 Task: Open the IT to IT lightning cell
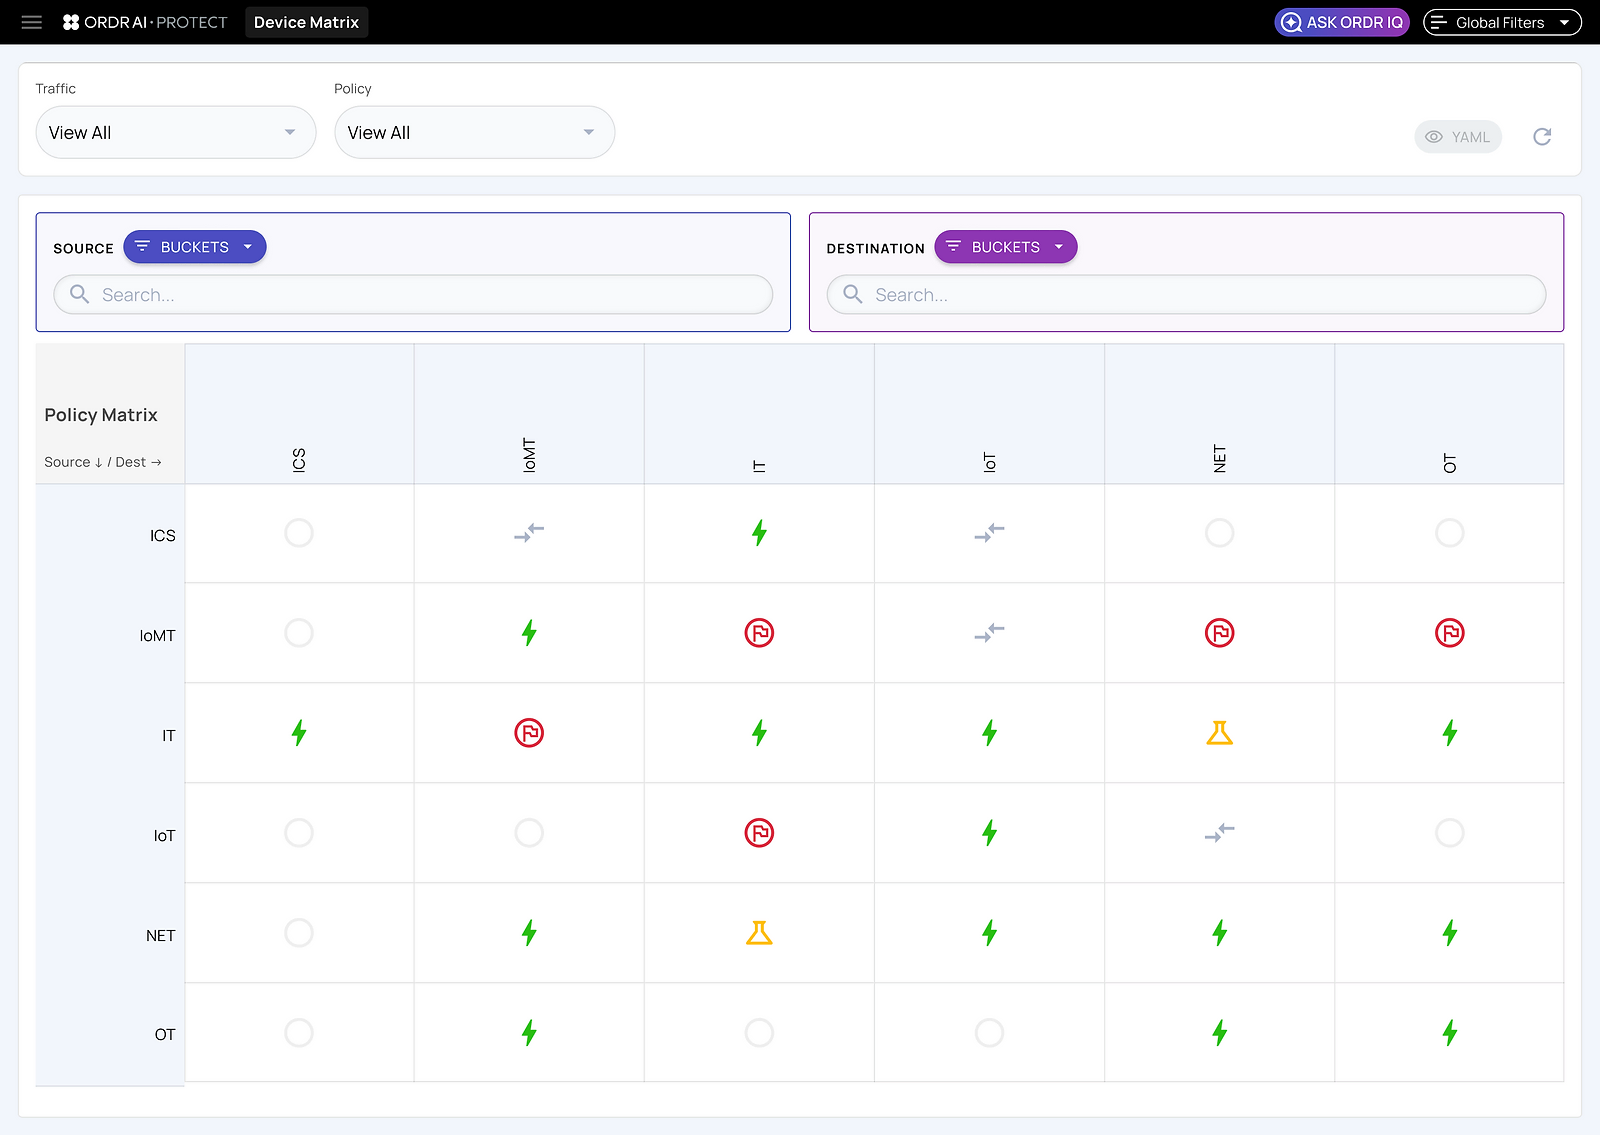(760, 733)
